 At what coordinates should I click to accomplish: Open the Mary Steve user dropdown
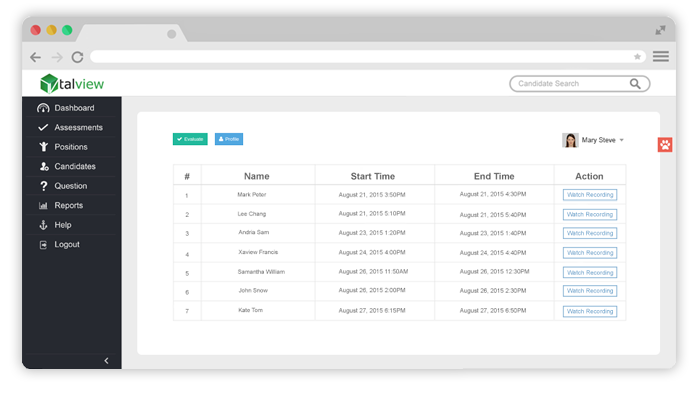pos(593,140)
